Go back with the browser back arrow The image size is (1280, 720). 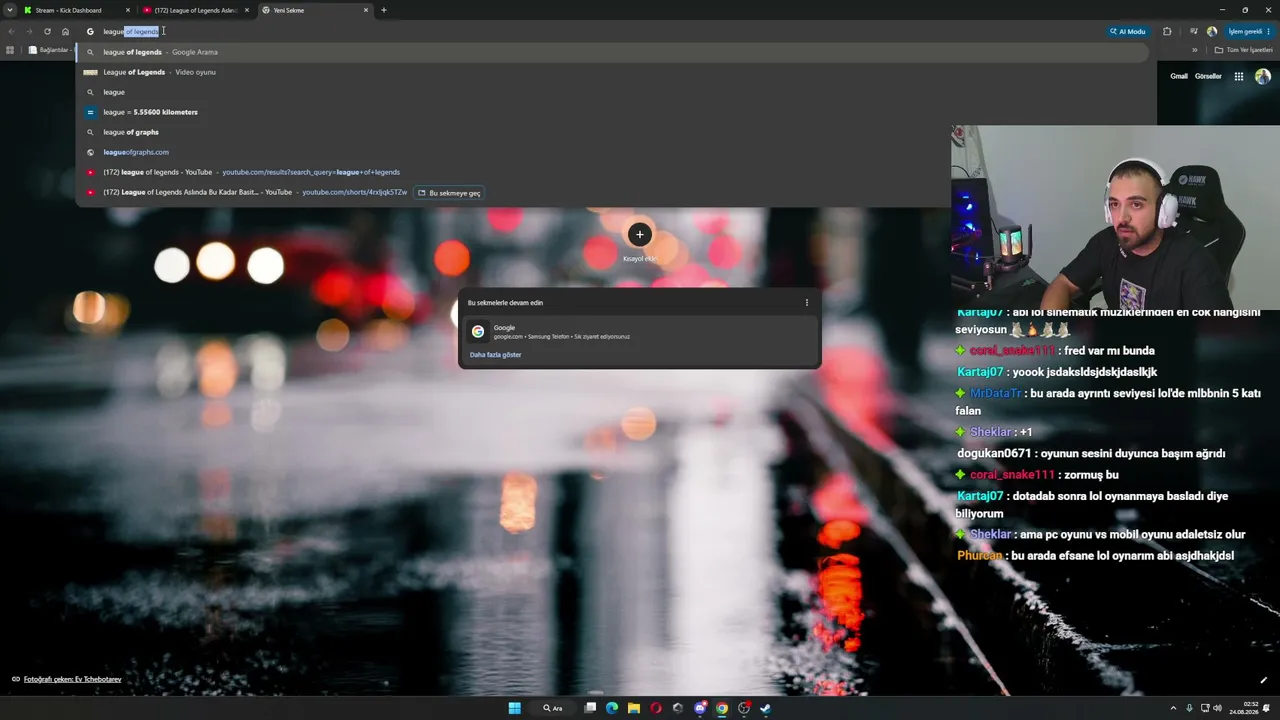pyautogui.click(x=11, y=31)
